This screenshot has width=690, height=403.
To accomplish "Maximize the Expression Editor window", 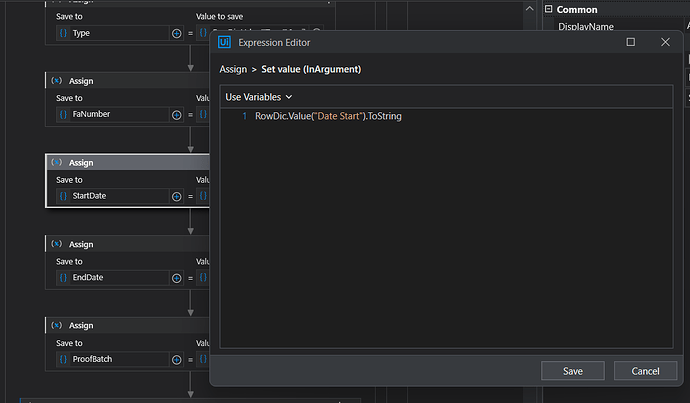I will pos(630,42).
